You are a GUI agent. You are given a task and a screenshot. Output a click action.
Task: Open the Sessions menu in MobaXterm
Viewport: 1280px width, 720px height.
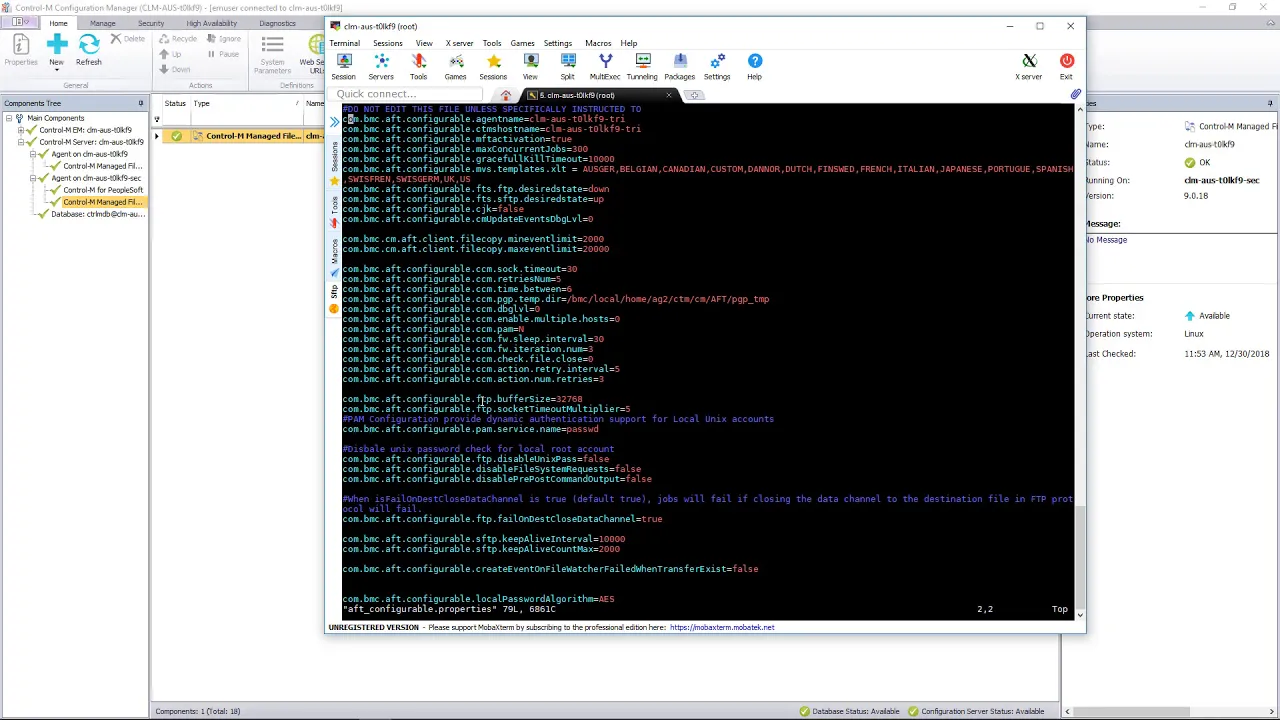pos(388,43)
